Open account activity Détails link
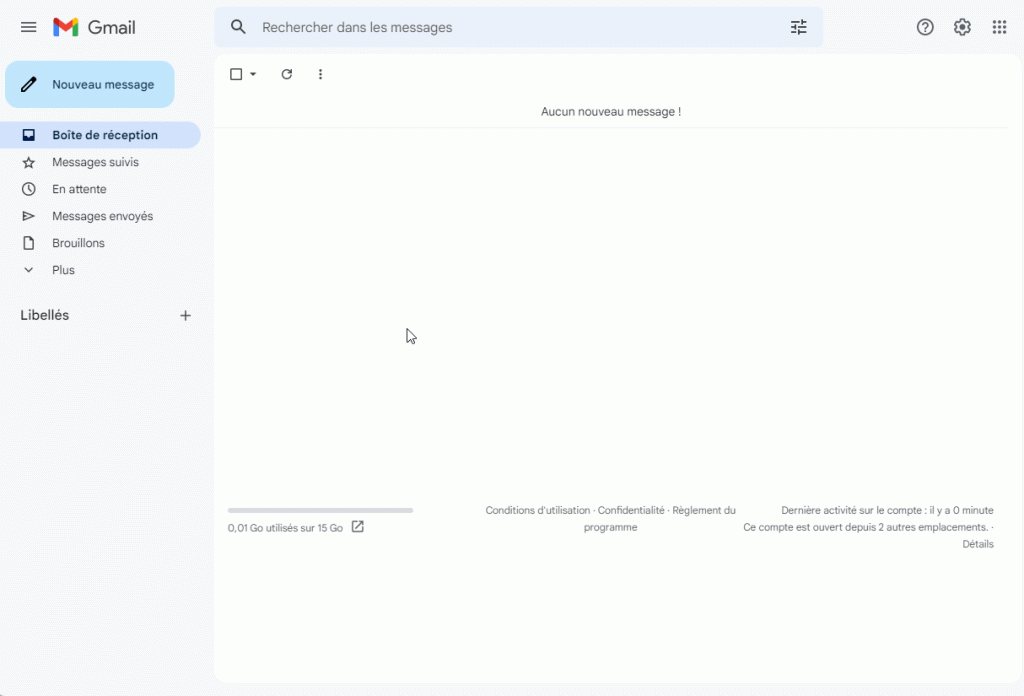Image resolution: width=1024 pixels, height=696 pixels. [978, 544]
